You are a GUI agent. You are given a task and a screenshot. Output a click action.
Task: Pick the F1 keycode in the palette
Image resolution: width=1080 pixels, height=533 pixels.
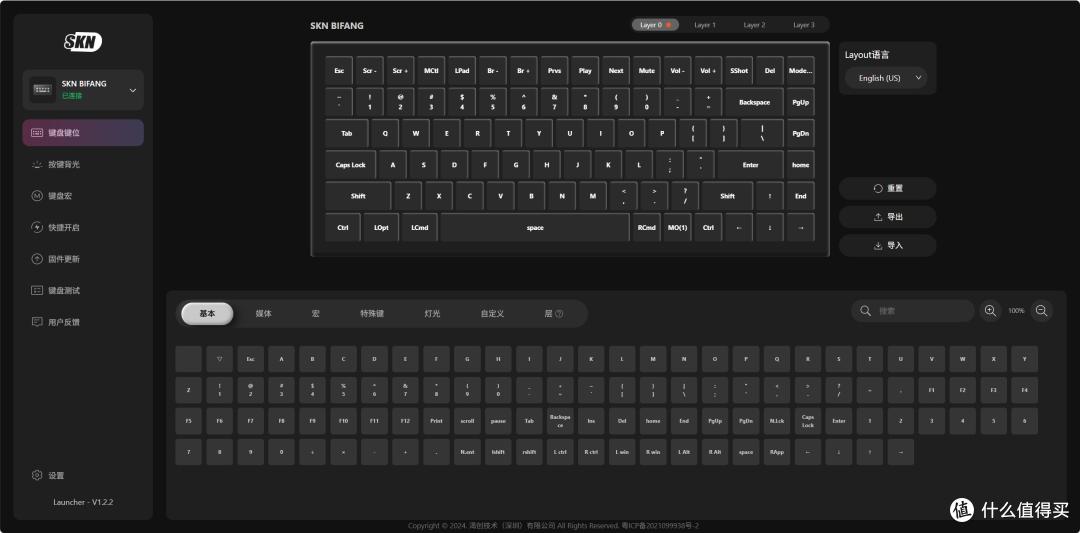pyautogui.click(x=932, y=390)
